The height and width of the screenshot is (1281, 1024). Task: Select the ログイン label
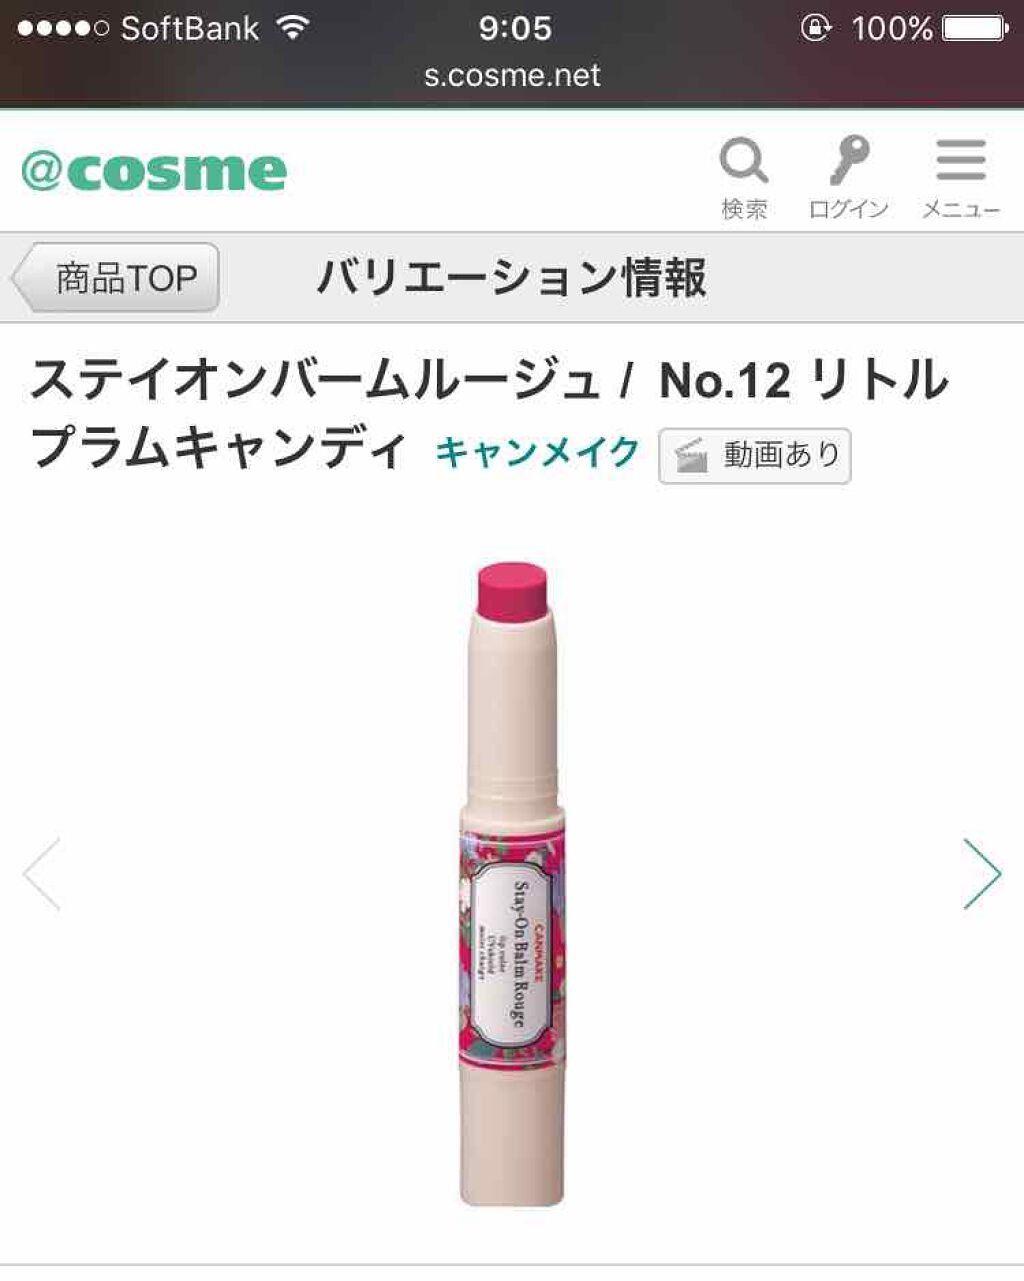pyautogui.click(x=848, y=209)
